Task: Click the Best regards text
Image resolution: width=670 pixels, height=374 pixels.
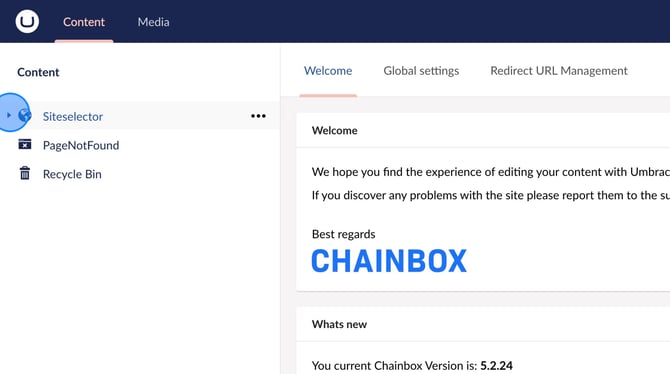Action: coord(344,234)
